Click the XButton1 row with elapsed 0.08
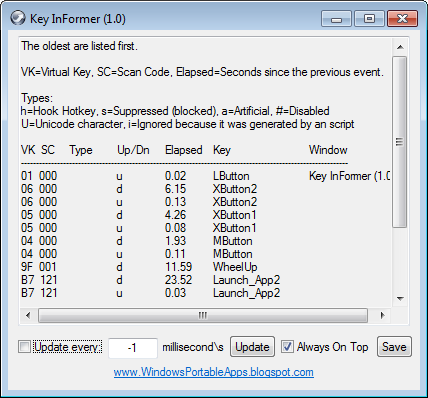 click(x=139, y=228)
